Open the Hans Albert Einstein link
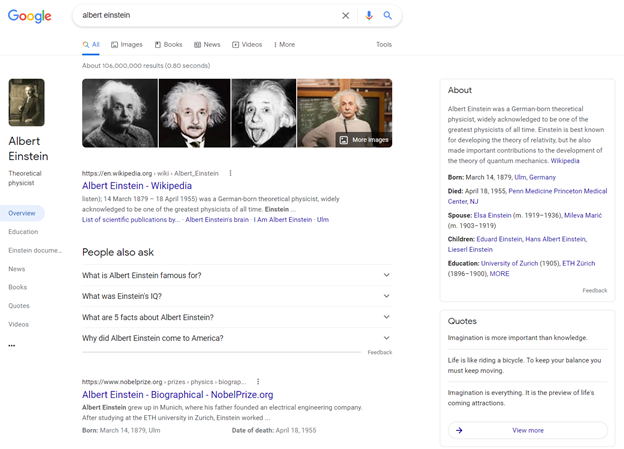624x449 pixels. click(555, 239)
